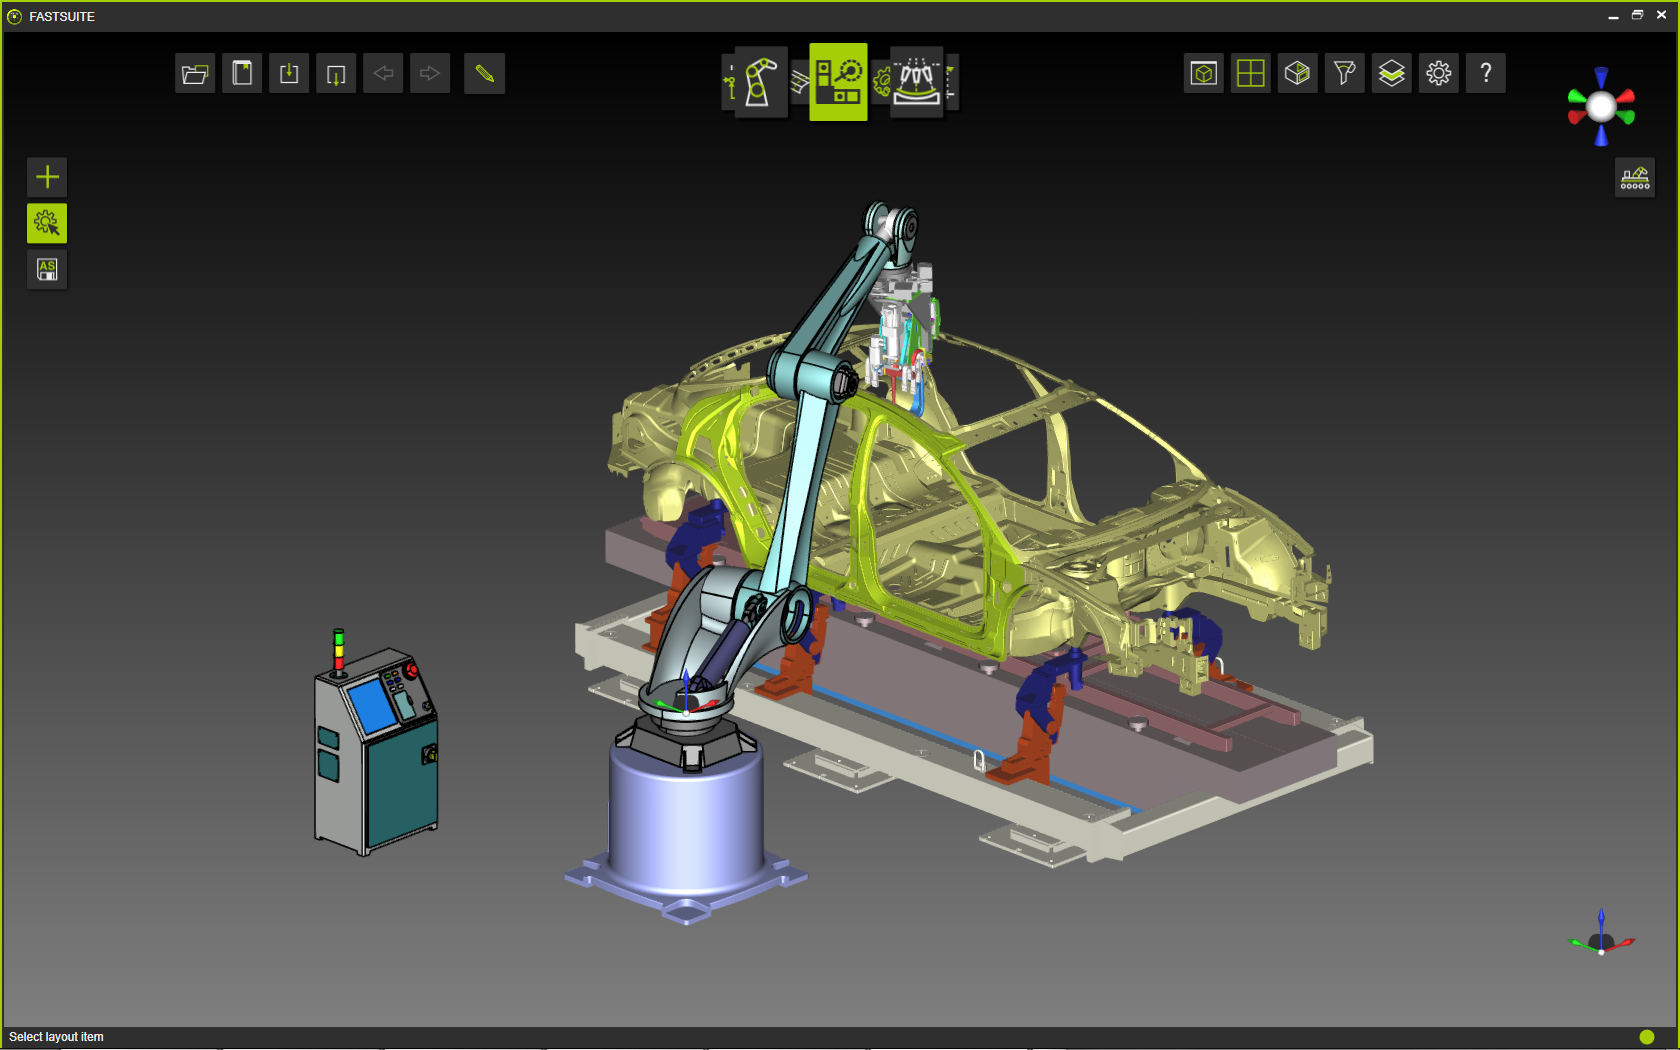This screenshot has width=1680, height=1050.
Task: Click the robot conveyor icon at right
Action: click(x=1635, y=178)
